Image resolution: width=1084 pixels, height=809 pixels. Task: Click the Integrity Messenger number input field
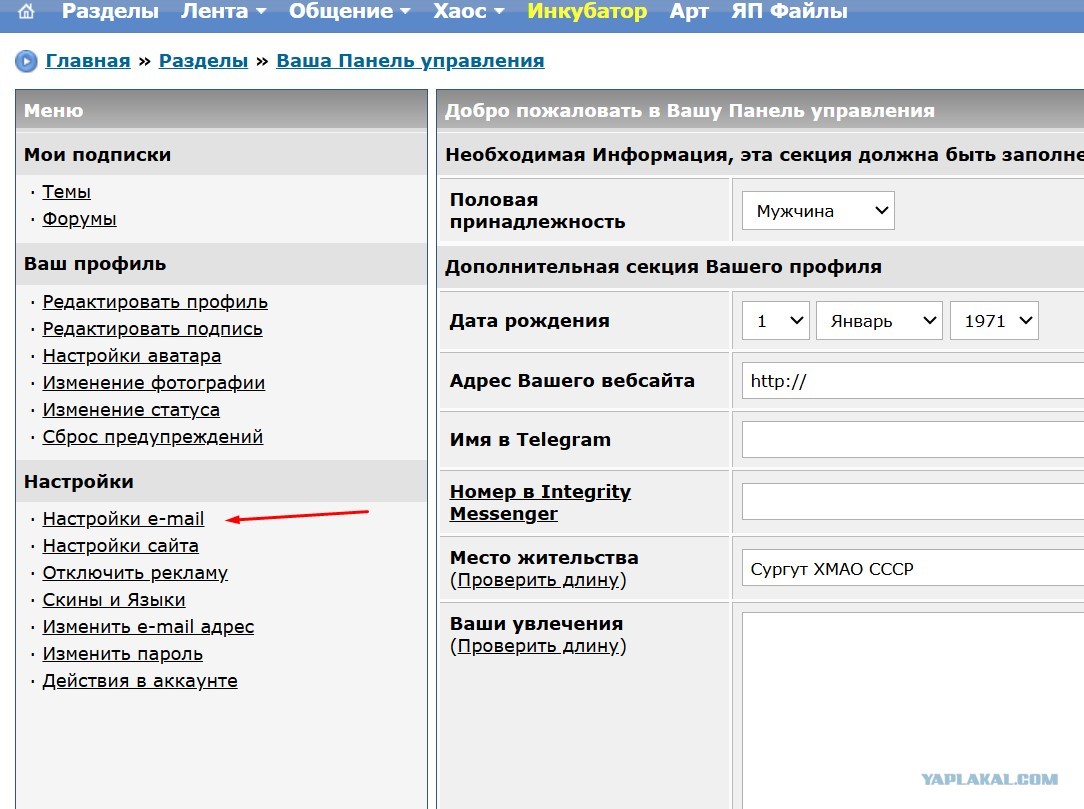tap(913, 501)
